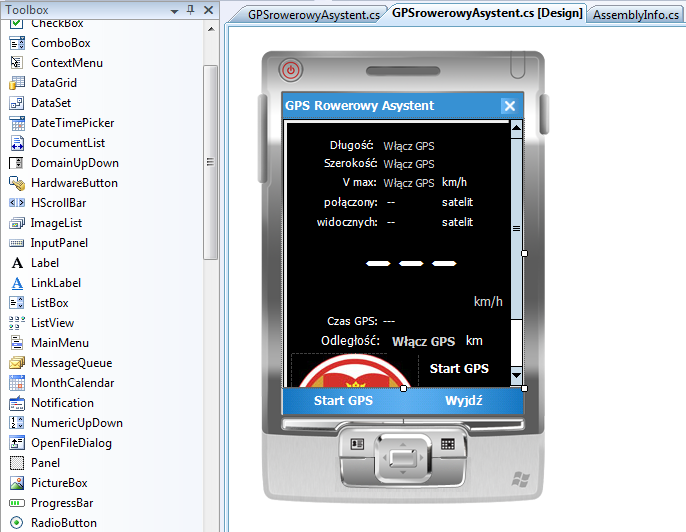Select the 'połączony:' label

350,203
